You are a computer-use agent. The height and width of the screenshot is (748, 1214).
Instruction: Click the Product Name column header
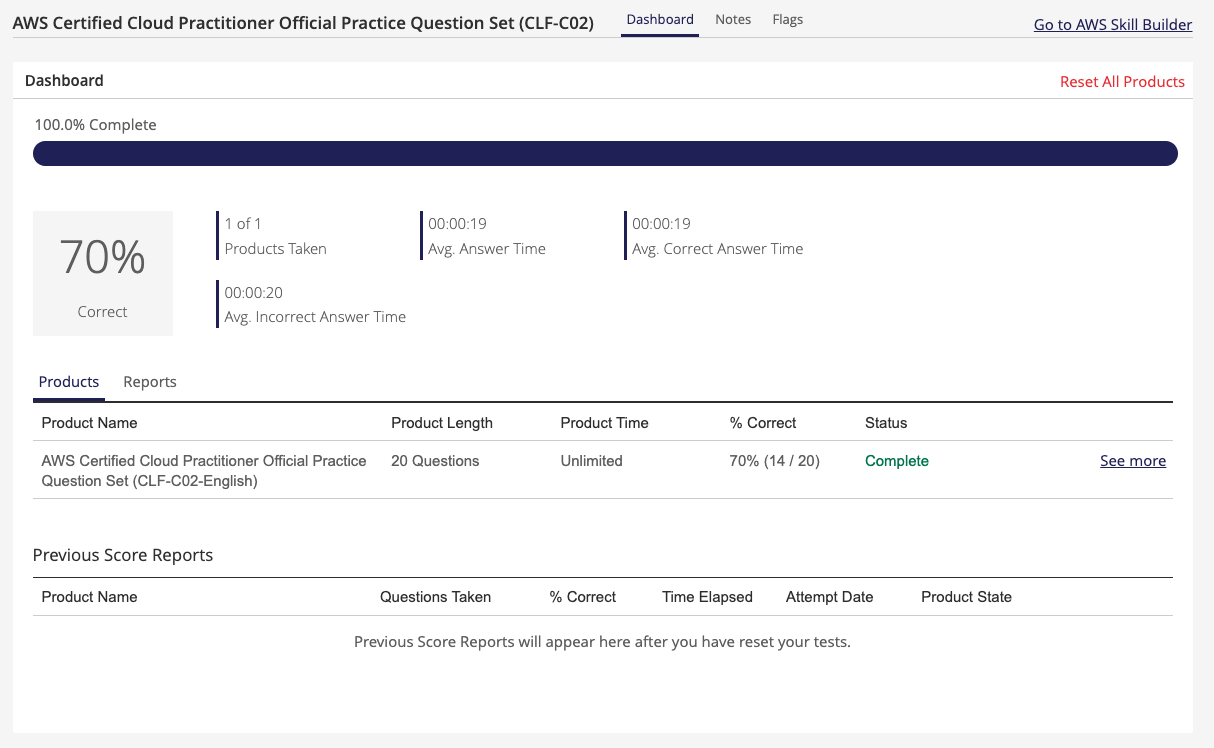89,423
